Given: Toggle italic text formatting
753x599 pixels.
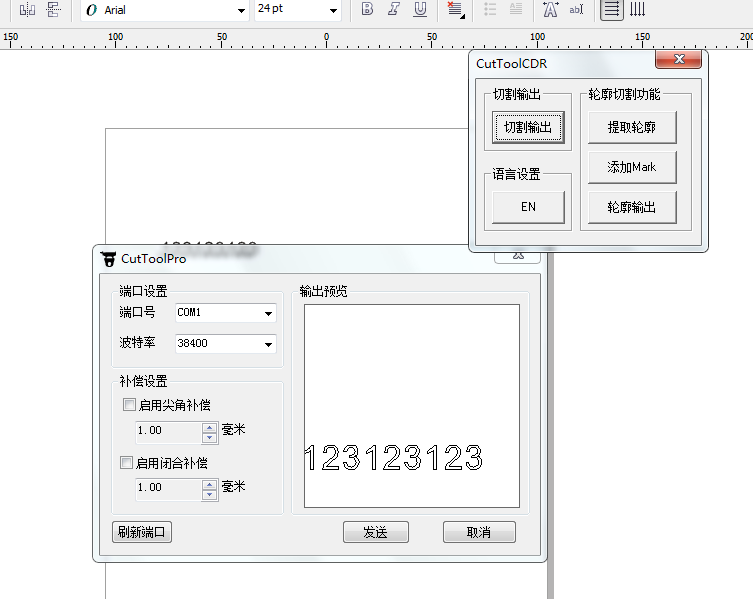Looking at the screenshot, I should (x=393, y=10).
